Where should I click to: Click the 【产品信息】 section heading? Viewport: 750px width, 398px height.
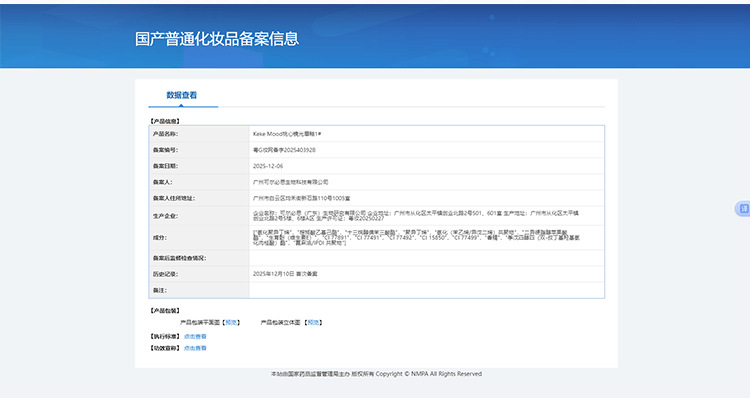[x=165, y=122]
